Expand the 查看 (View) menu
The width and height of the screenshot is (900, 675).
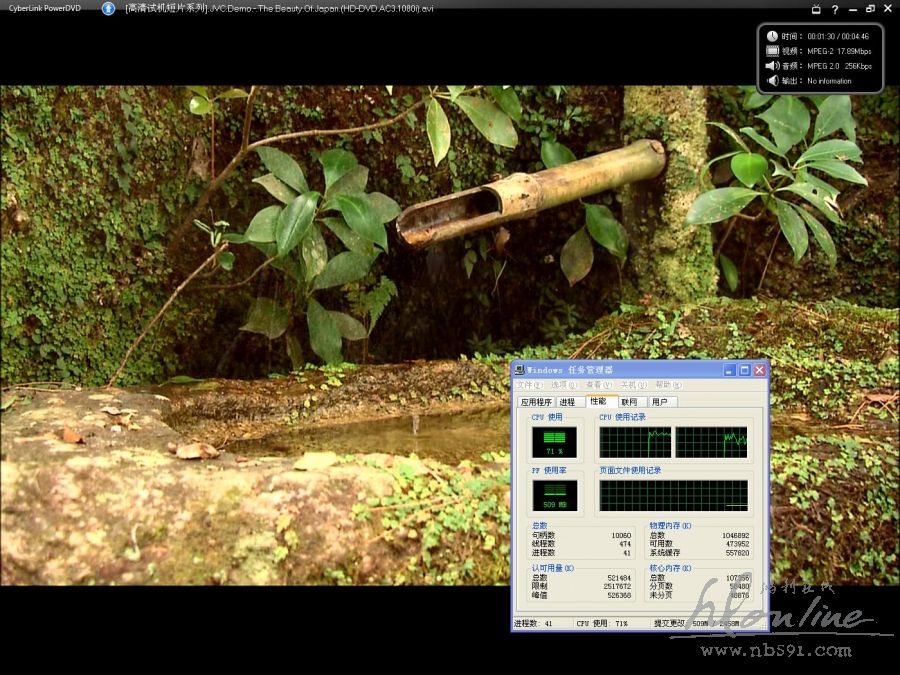(x=598, y=385)
